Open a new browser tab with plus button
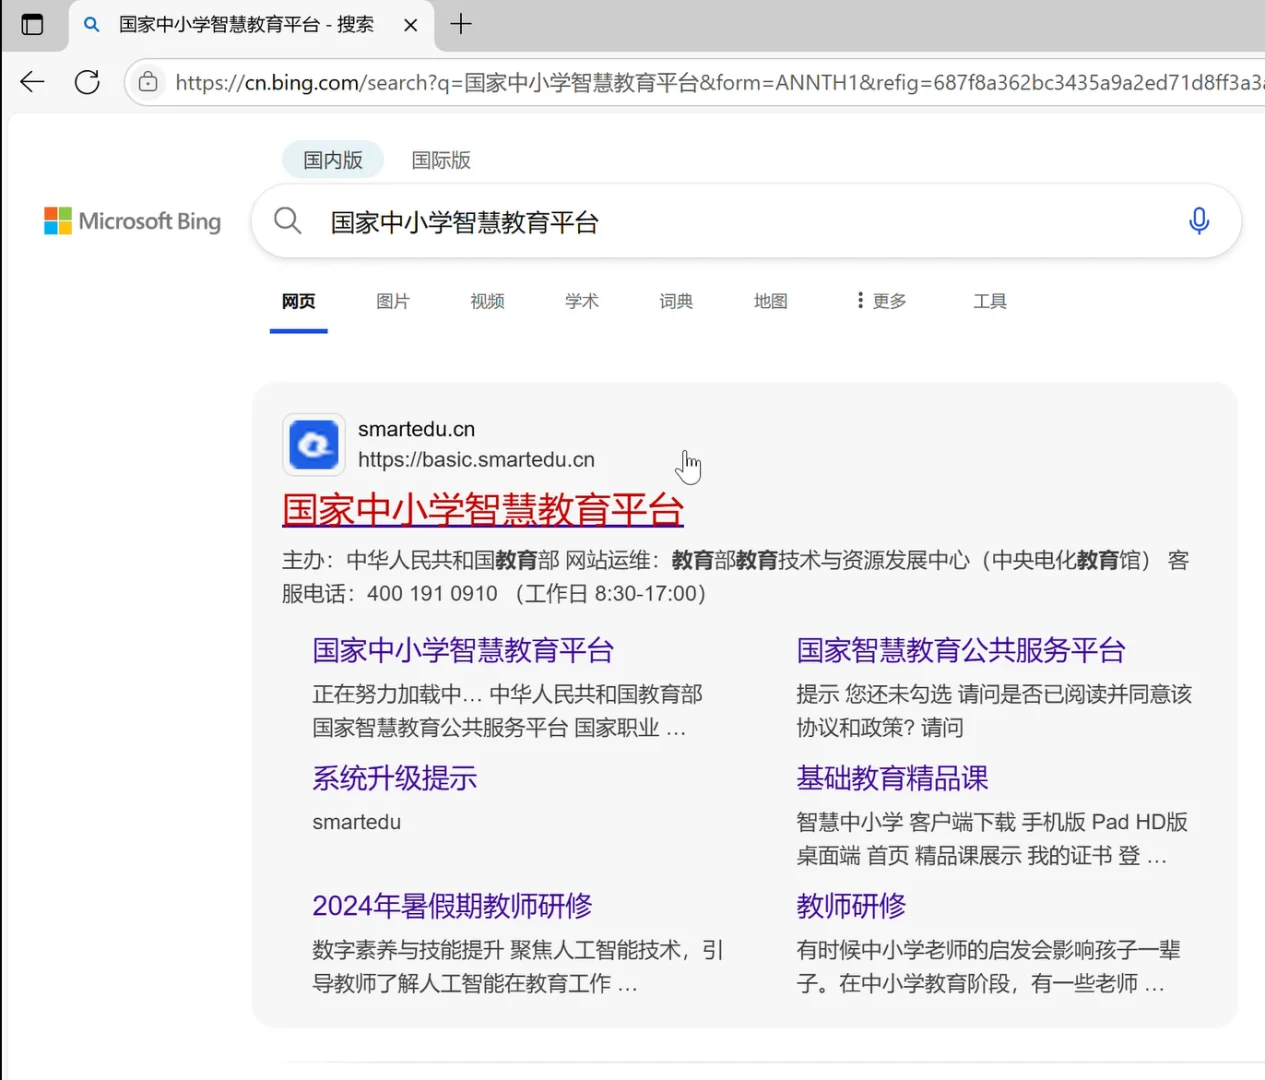The width and height of the screenshot is (1265, 1080). tap(461, 24)
